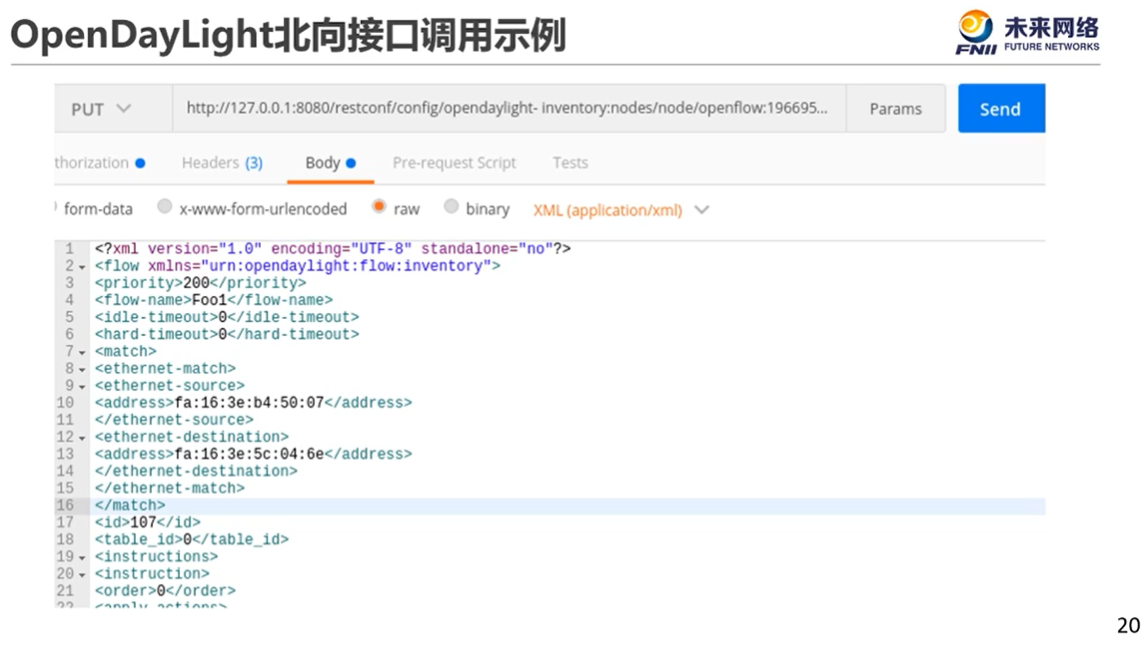Click address fa:16:3e:5c:04:6e line
Image resolution: width=1145 pixels, height=646 pixels.
pyautogui.click(x=253, y=454)
